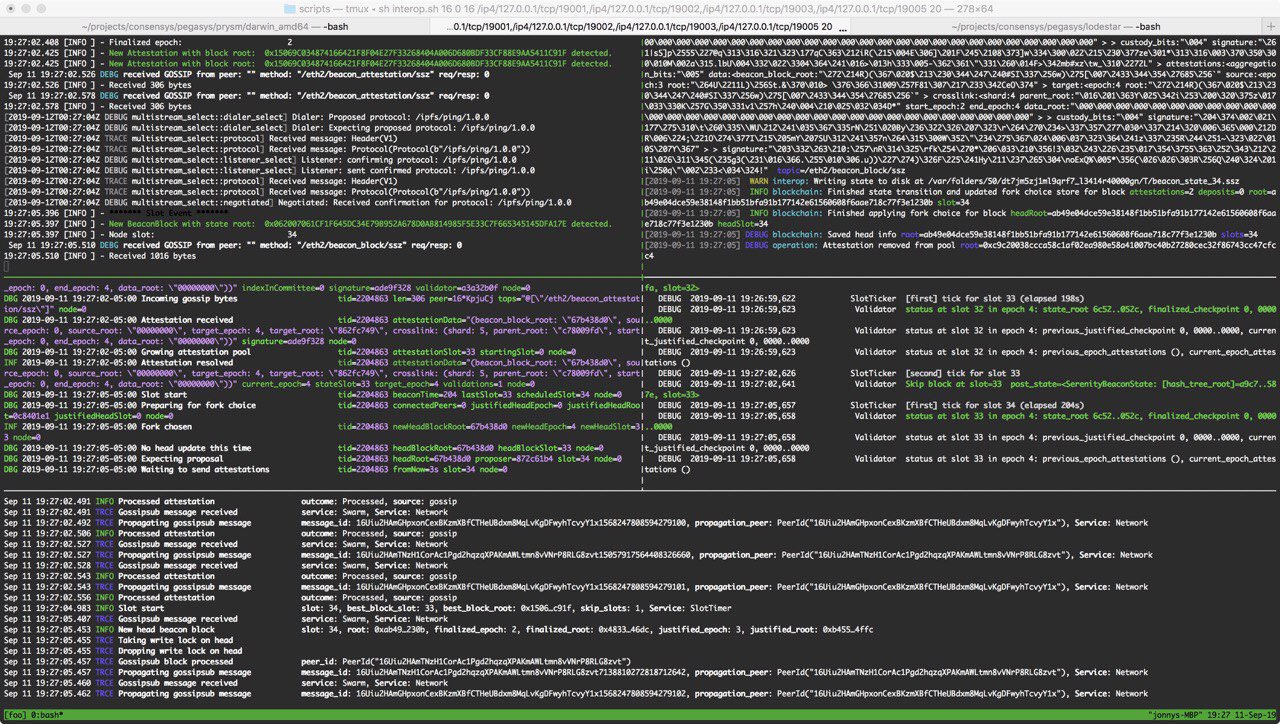Image resolution: width=1280 pixels, height=724 pixels.
Task: Open the pegasys lodestar bash tab
Action: [x=1054, y=26]
